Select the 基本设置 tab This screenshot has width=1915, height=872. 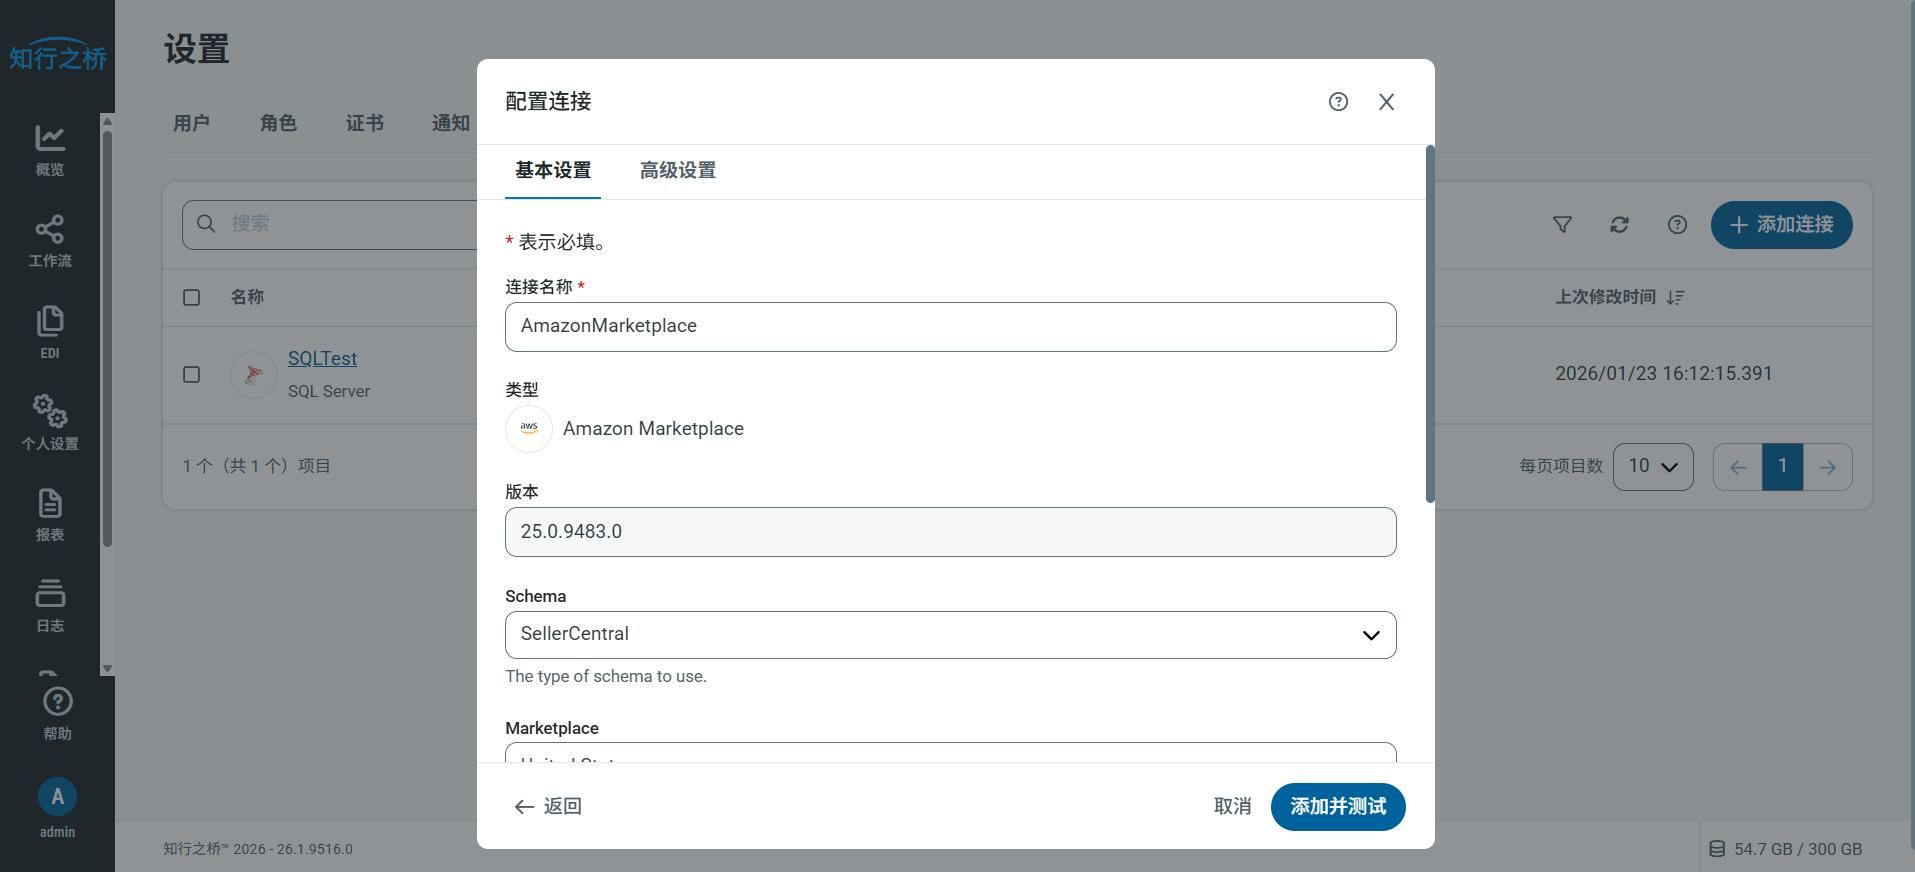tap(553, 171)
